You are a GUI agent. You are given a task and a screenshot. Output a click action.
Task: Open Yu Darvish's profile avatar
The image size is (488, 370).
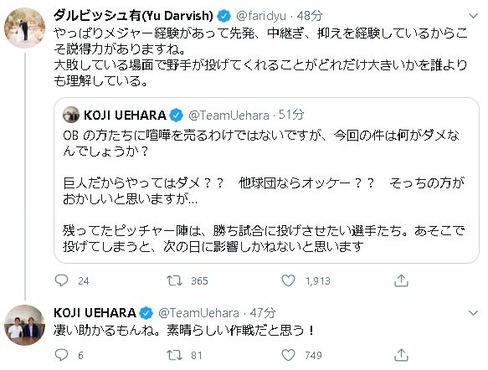25,28
